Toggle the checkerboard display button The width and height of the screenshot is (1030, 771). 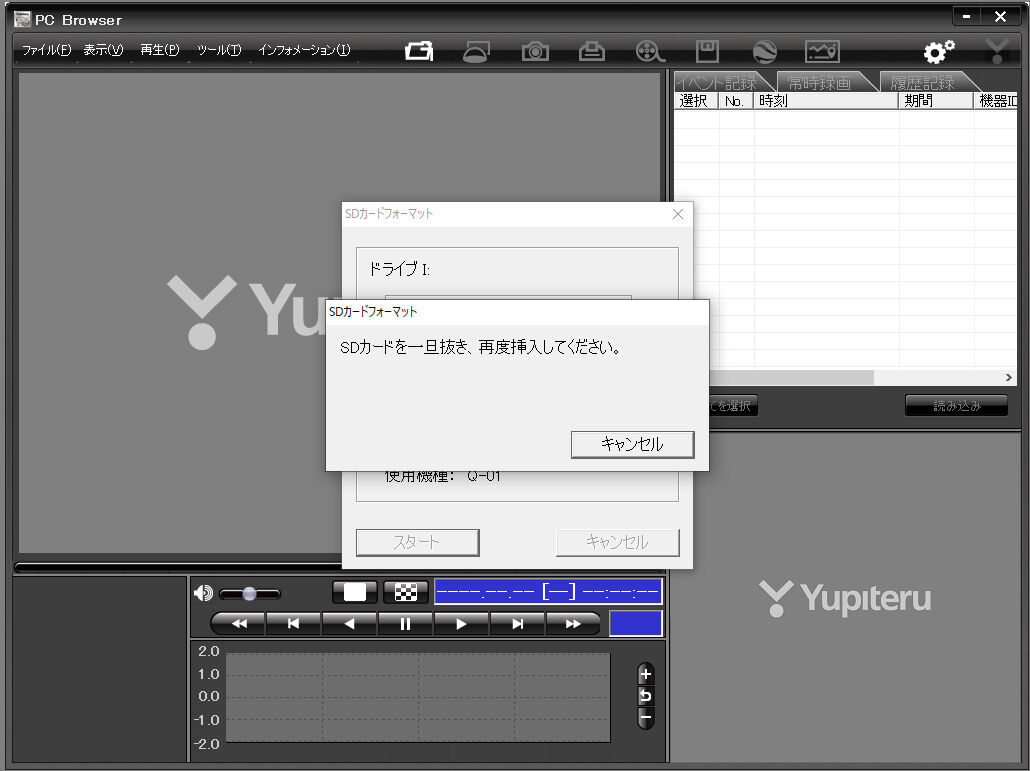tap(405, 592)
